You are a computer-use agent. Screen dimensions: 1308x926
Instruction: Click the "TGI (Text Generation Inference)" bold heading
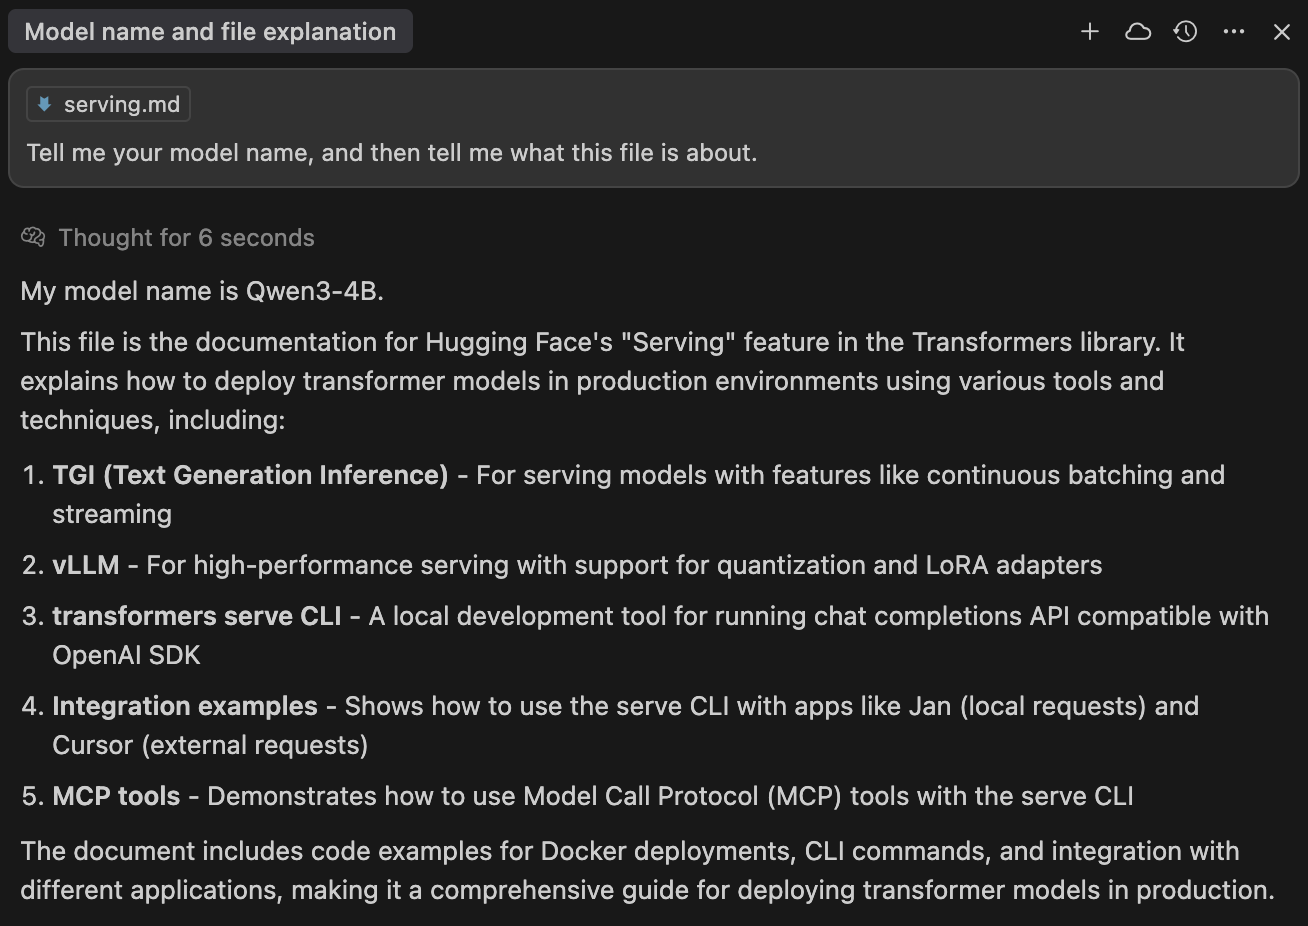[250, 475]
